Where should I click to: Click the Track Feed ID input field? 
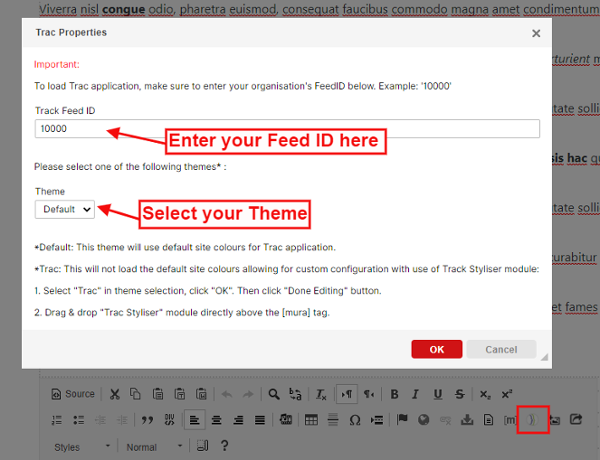[x=287, y=129]
